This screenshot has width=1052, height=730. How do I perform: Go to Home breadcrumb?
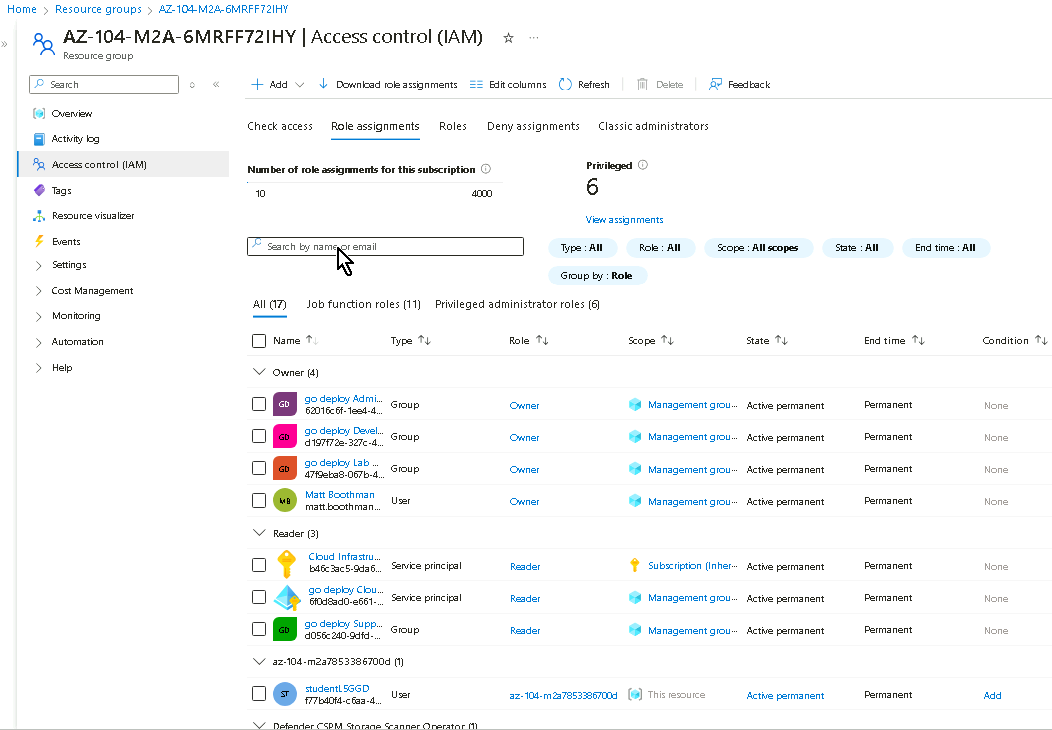pyautogui.click(x=21, y=9)
